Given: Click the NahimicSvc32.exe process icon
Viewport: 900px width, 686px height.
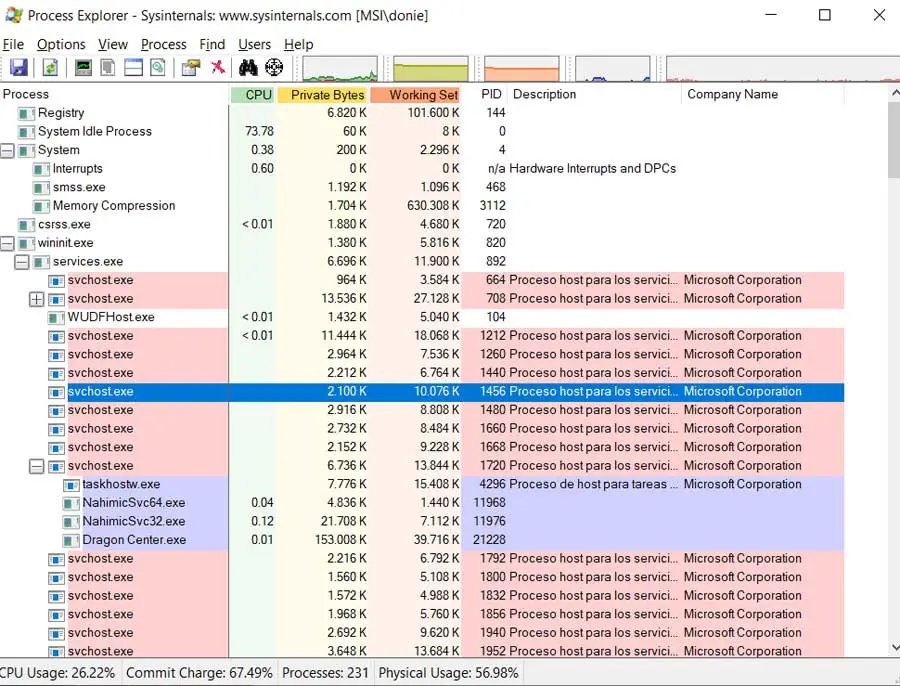Looking at the screenshot, I should click(71, 522).
